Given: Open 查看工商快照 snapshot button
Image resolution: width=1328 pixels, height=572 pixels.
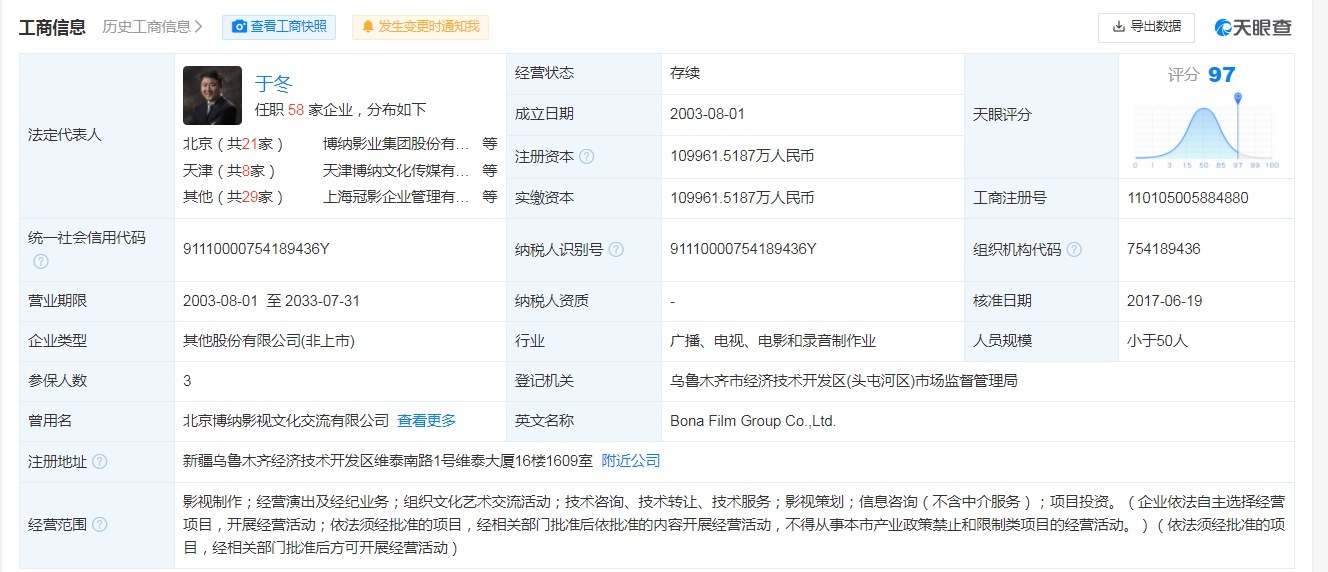Looking at the screenshot, I should click(x=279, y=27).
